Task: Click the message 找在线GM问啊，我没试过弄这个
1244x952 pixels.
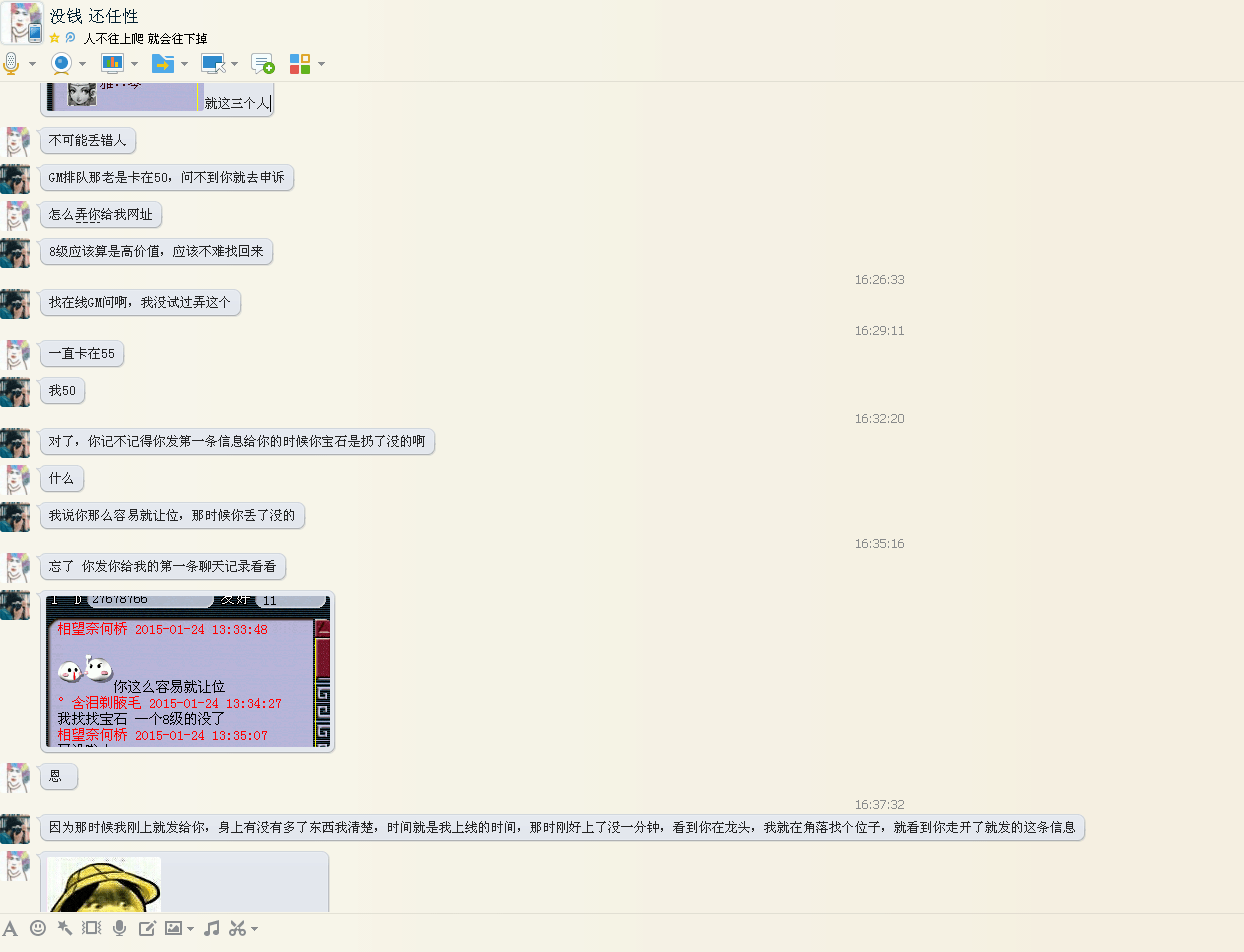Action: [140, 302]
